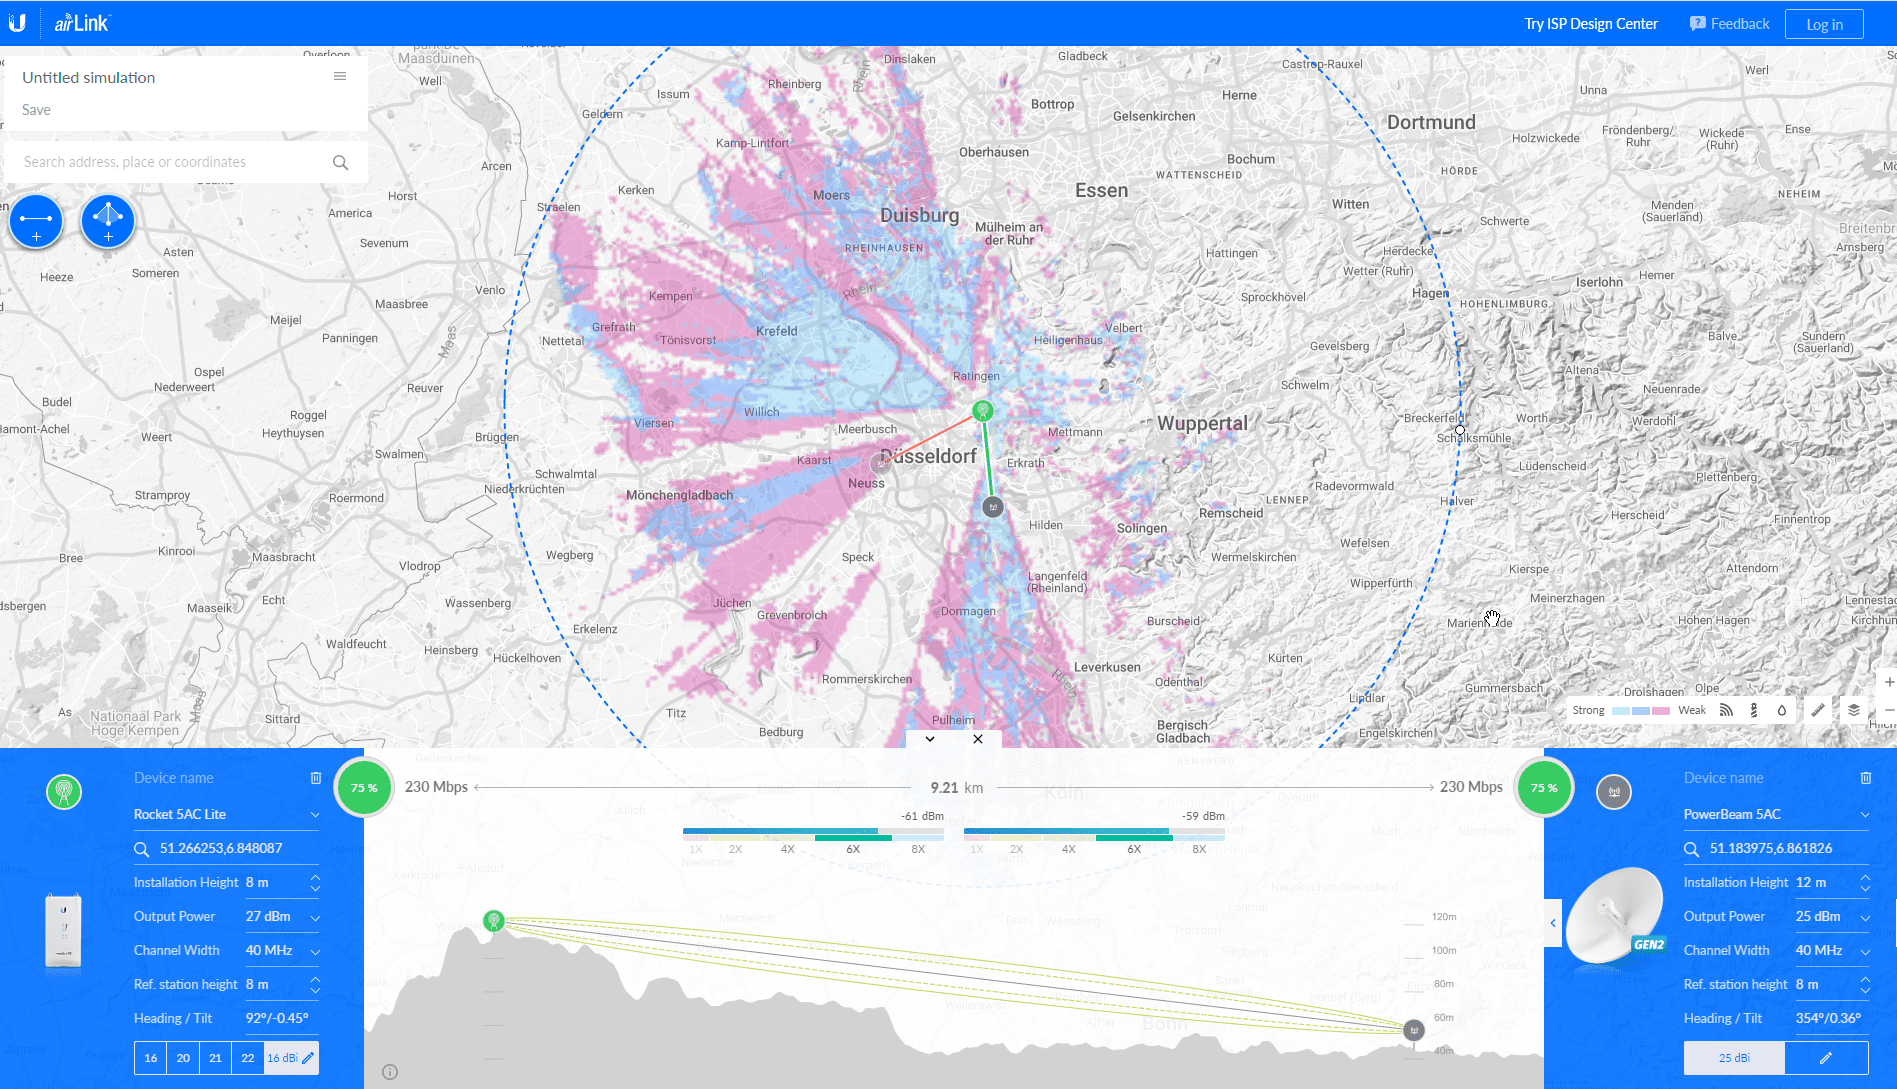Select antenna gain 16
The image size is (1897, 1089).
pyautogui.click(x=151, y=1058)
